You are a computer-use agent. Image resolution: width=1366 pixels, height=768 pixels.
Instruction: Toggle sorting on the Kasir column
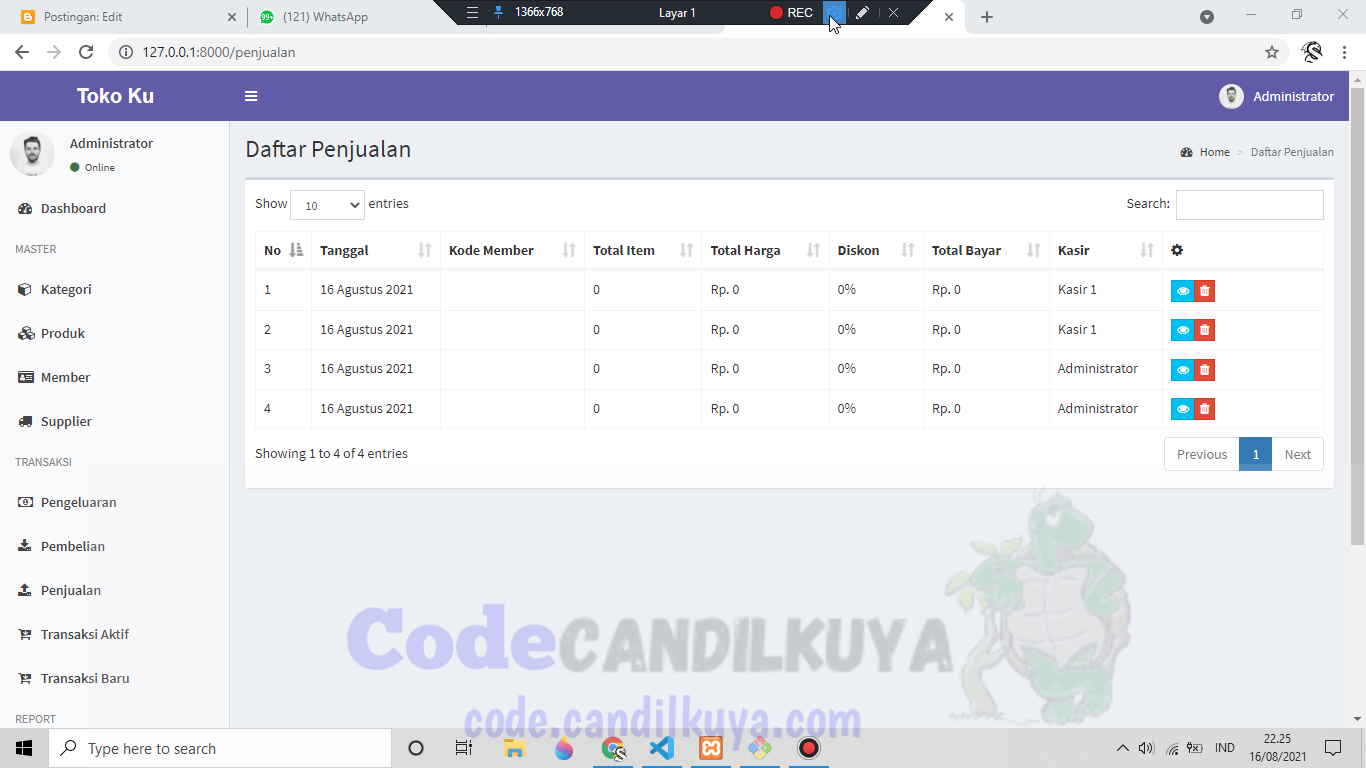coord(1073,250)
